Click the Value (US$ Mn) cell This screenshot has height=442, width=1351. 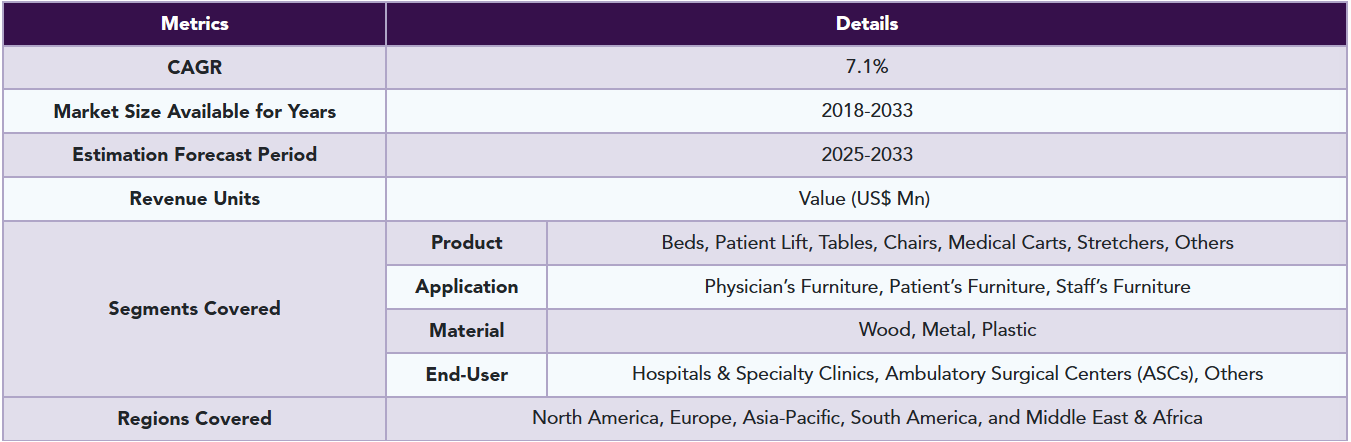[866, 199]
